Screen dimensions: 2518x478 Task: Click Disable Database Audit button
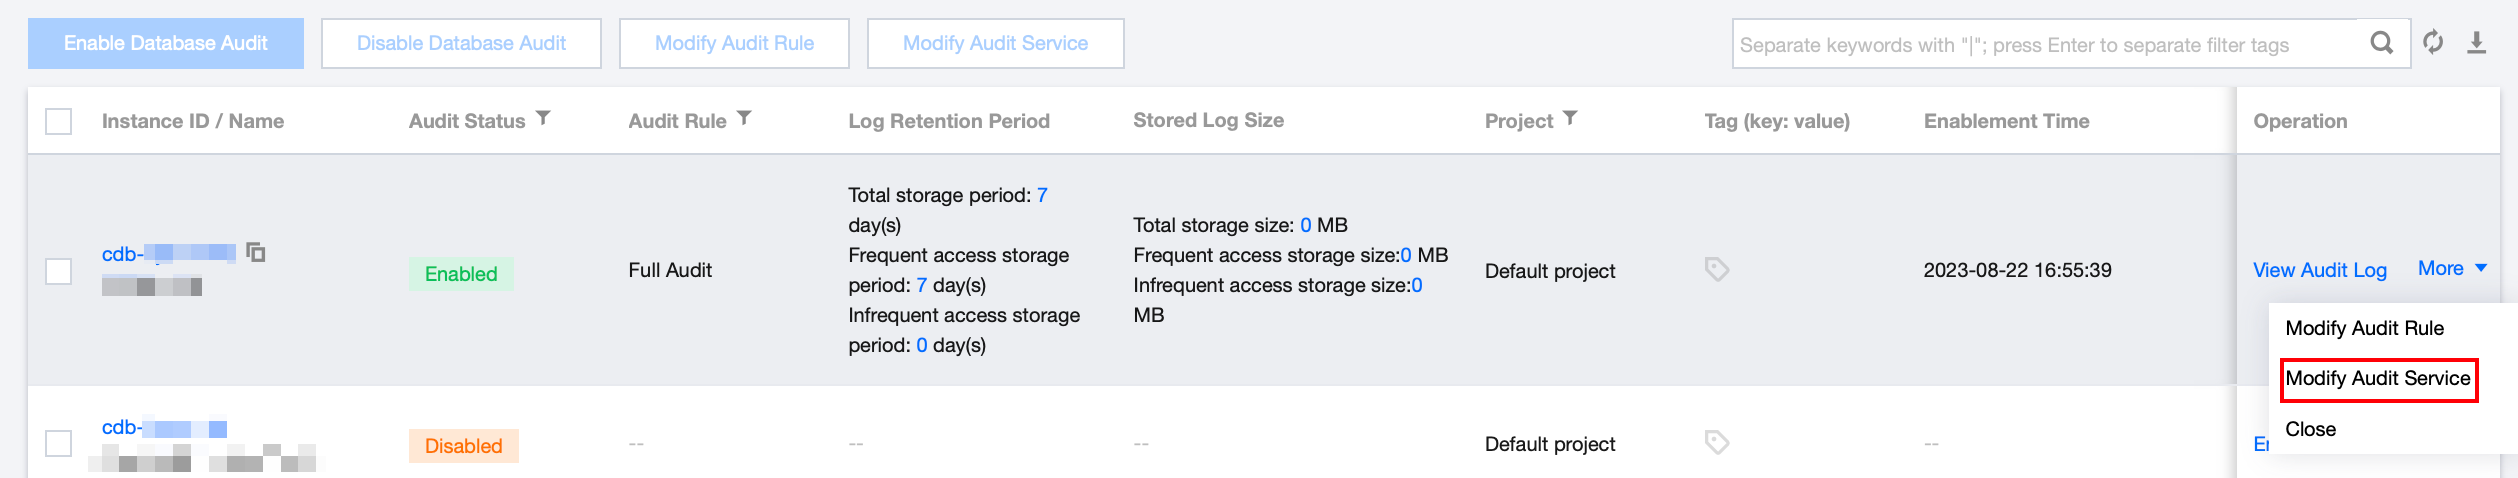461,44
